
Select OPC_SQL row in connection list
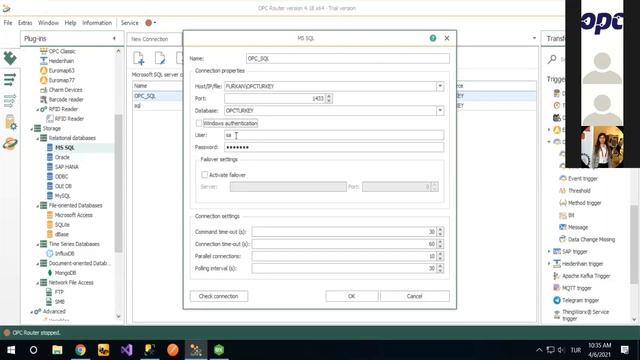158,96
